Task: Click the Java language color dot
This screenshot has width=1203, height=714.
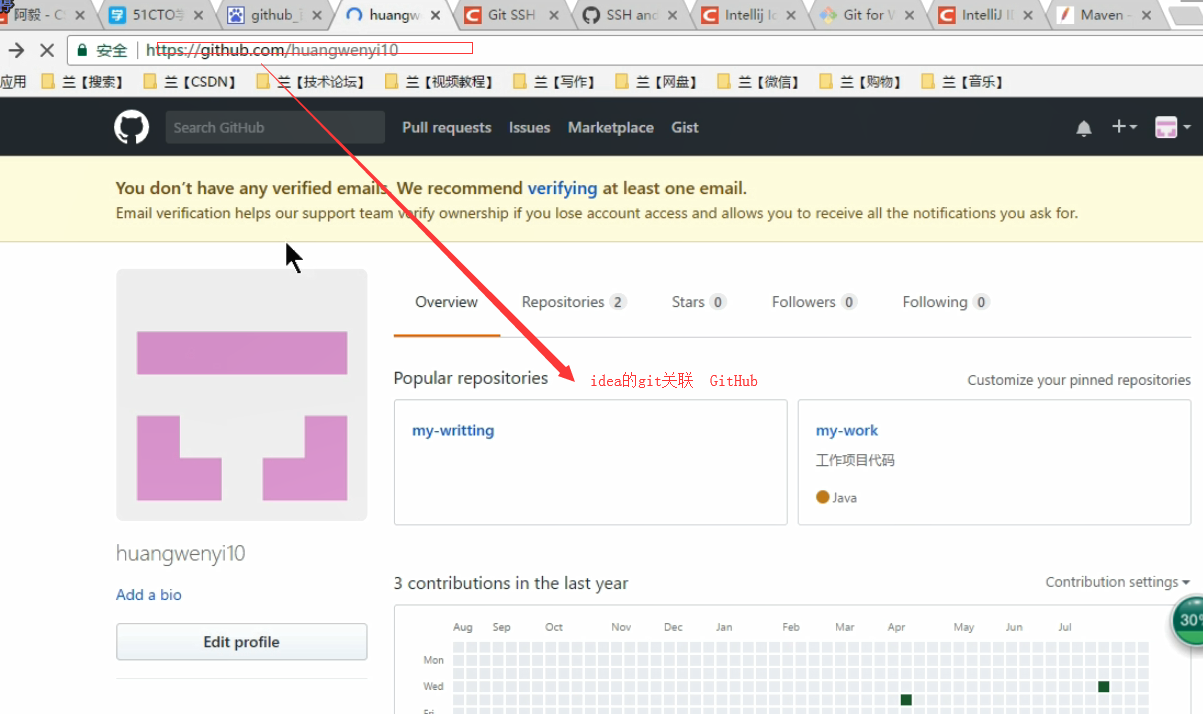Action: click(823, 497)
